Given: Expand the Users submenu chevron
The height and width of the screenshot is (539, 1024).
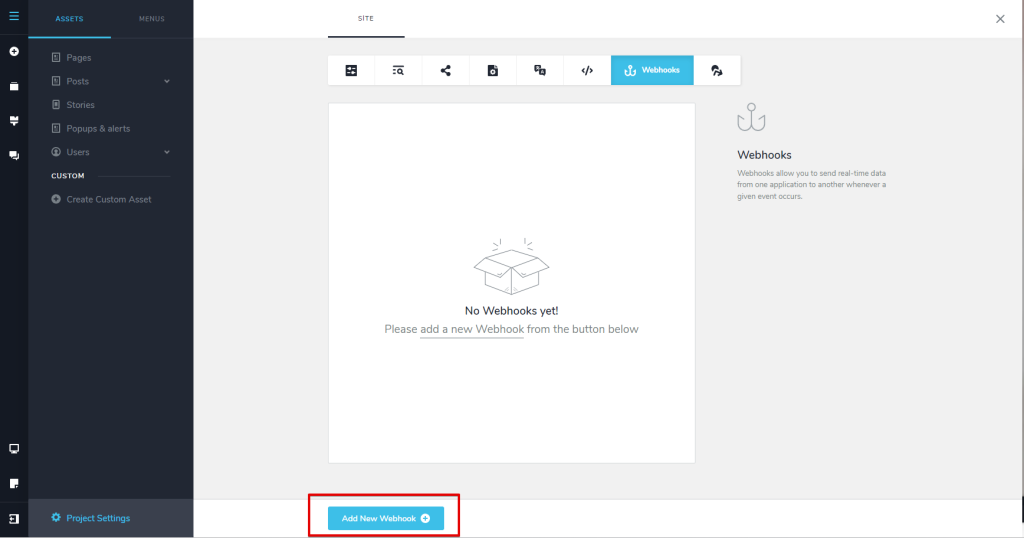Looking at the screenshot, I should click(x=167, y=152).
